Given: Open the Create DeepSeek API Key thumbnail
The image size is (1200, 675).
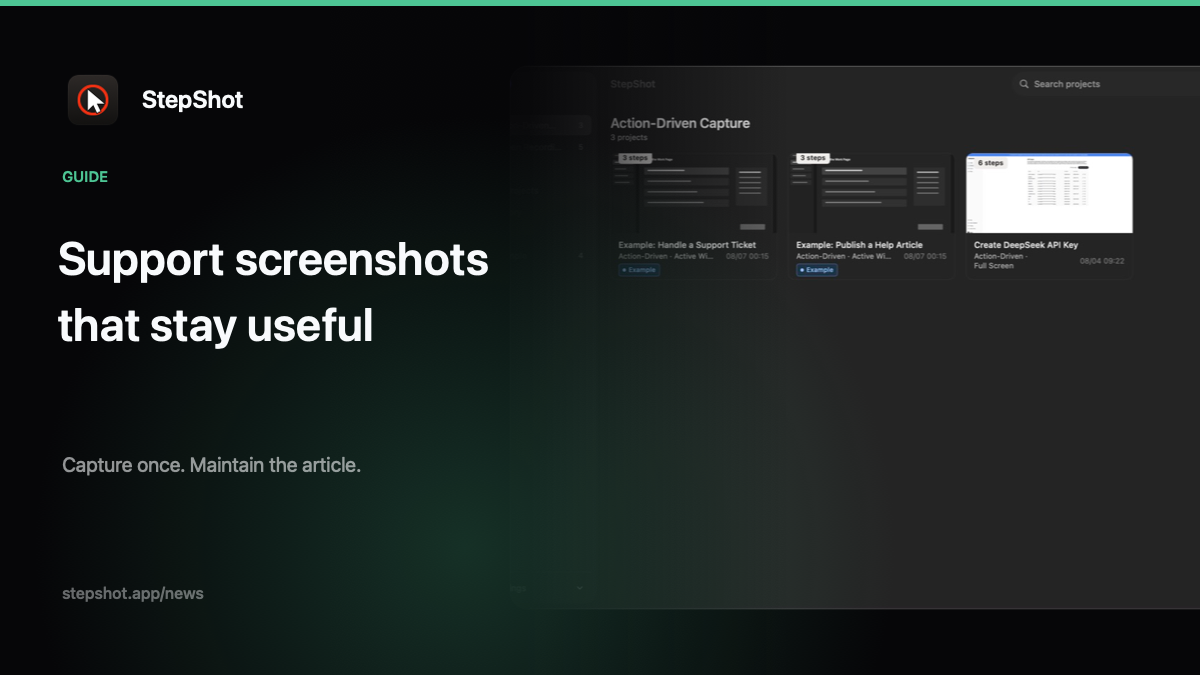Looking at the screenshot, I should pyautogui.click(x=1049, y=193).
